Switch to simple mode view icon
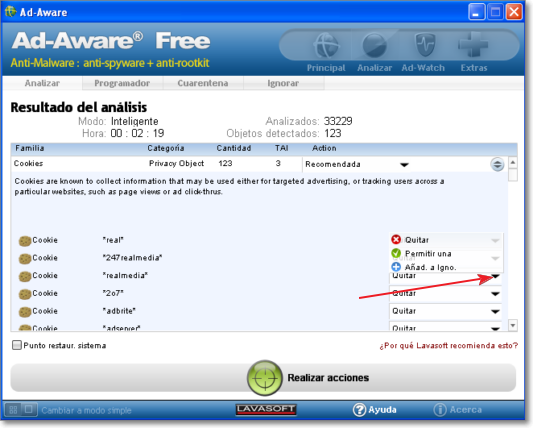 point(29,409)
